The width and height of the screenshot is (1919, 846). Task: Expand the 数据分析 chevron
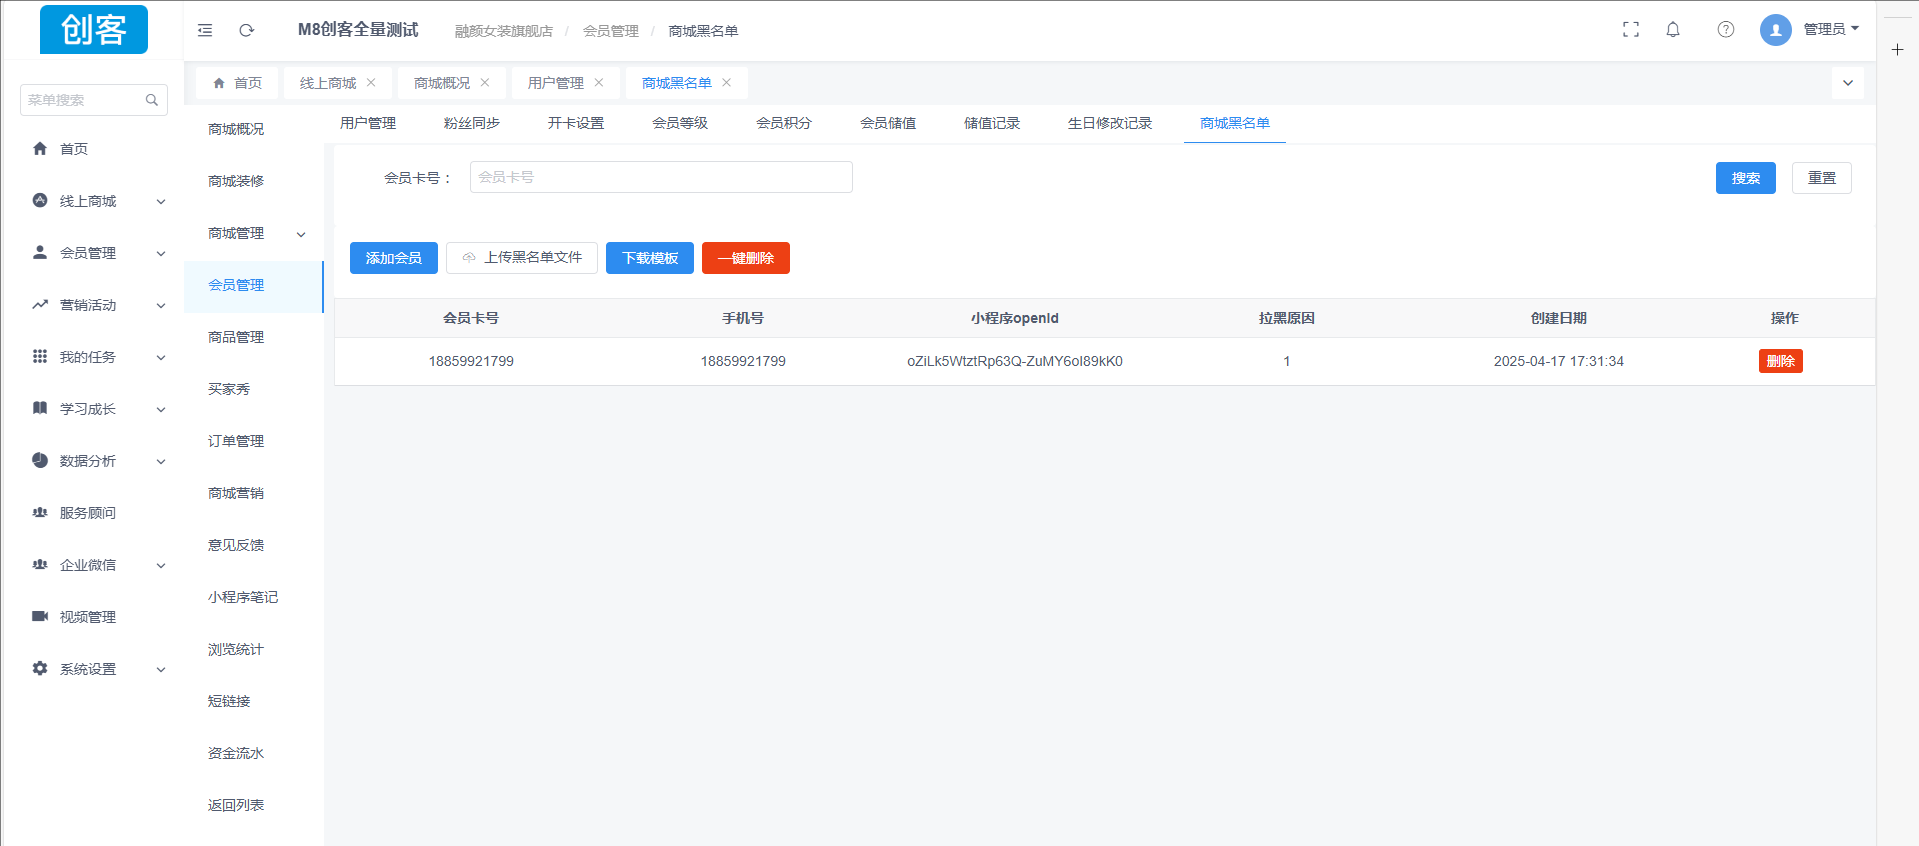coord(161,462)
